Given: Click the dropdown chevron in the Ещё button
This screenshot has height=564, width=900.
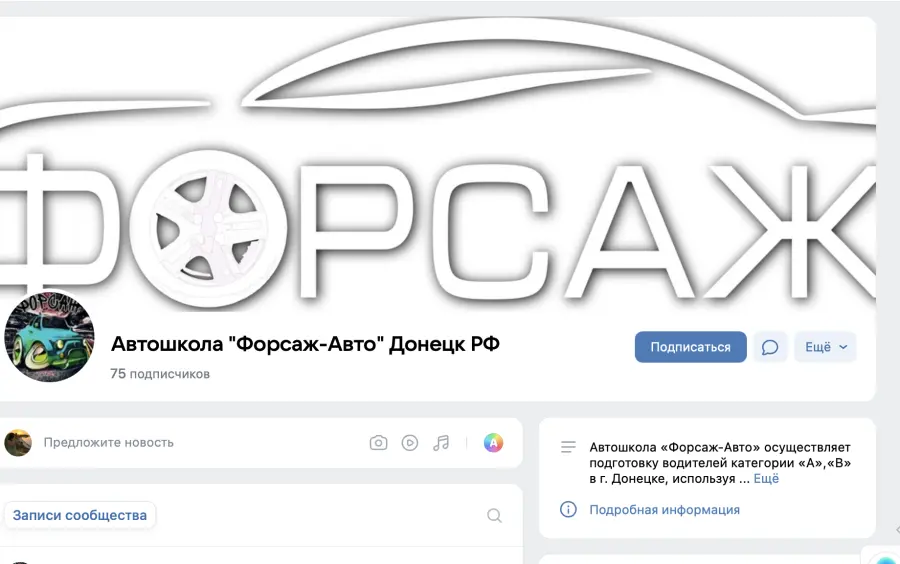Looking at the screenshot, I should pos(843,347).
